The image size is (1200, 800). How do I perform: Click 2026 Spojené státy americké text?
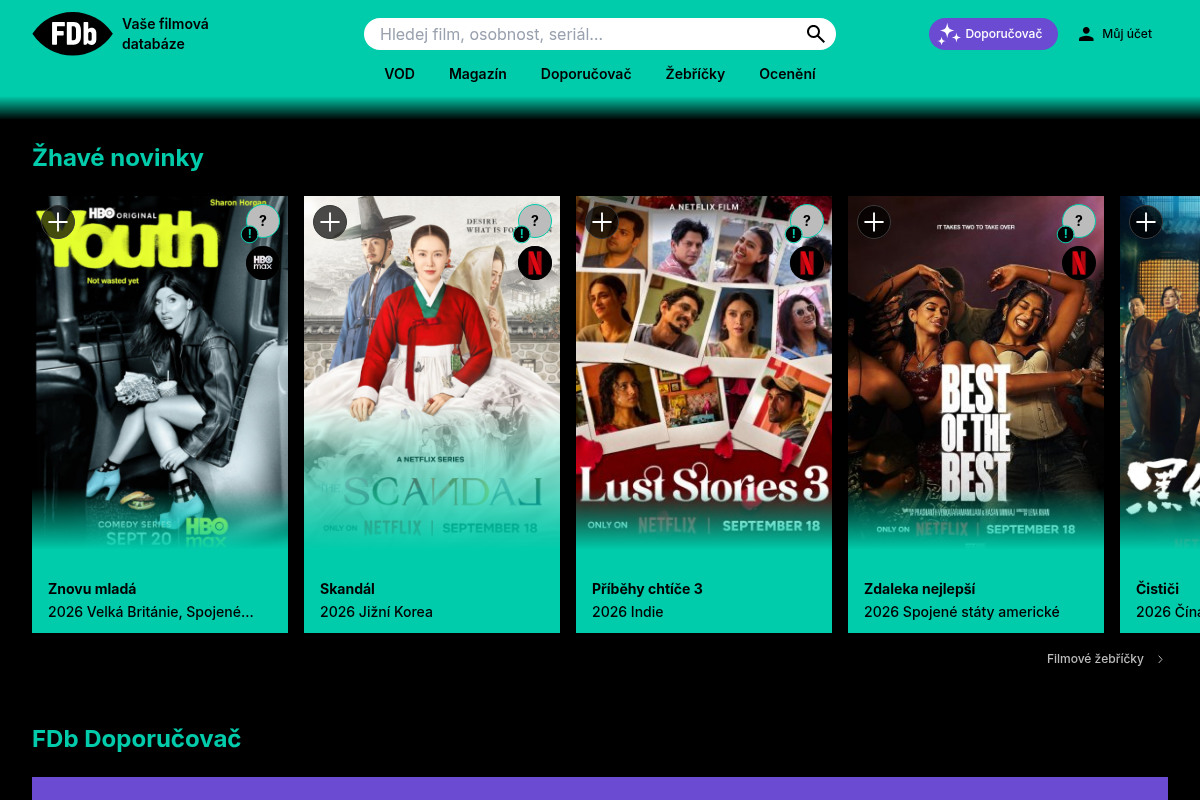[x=962, y=612]
